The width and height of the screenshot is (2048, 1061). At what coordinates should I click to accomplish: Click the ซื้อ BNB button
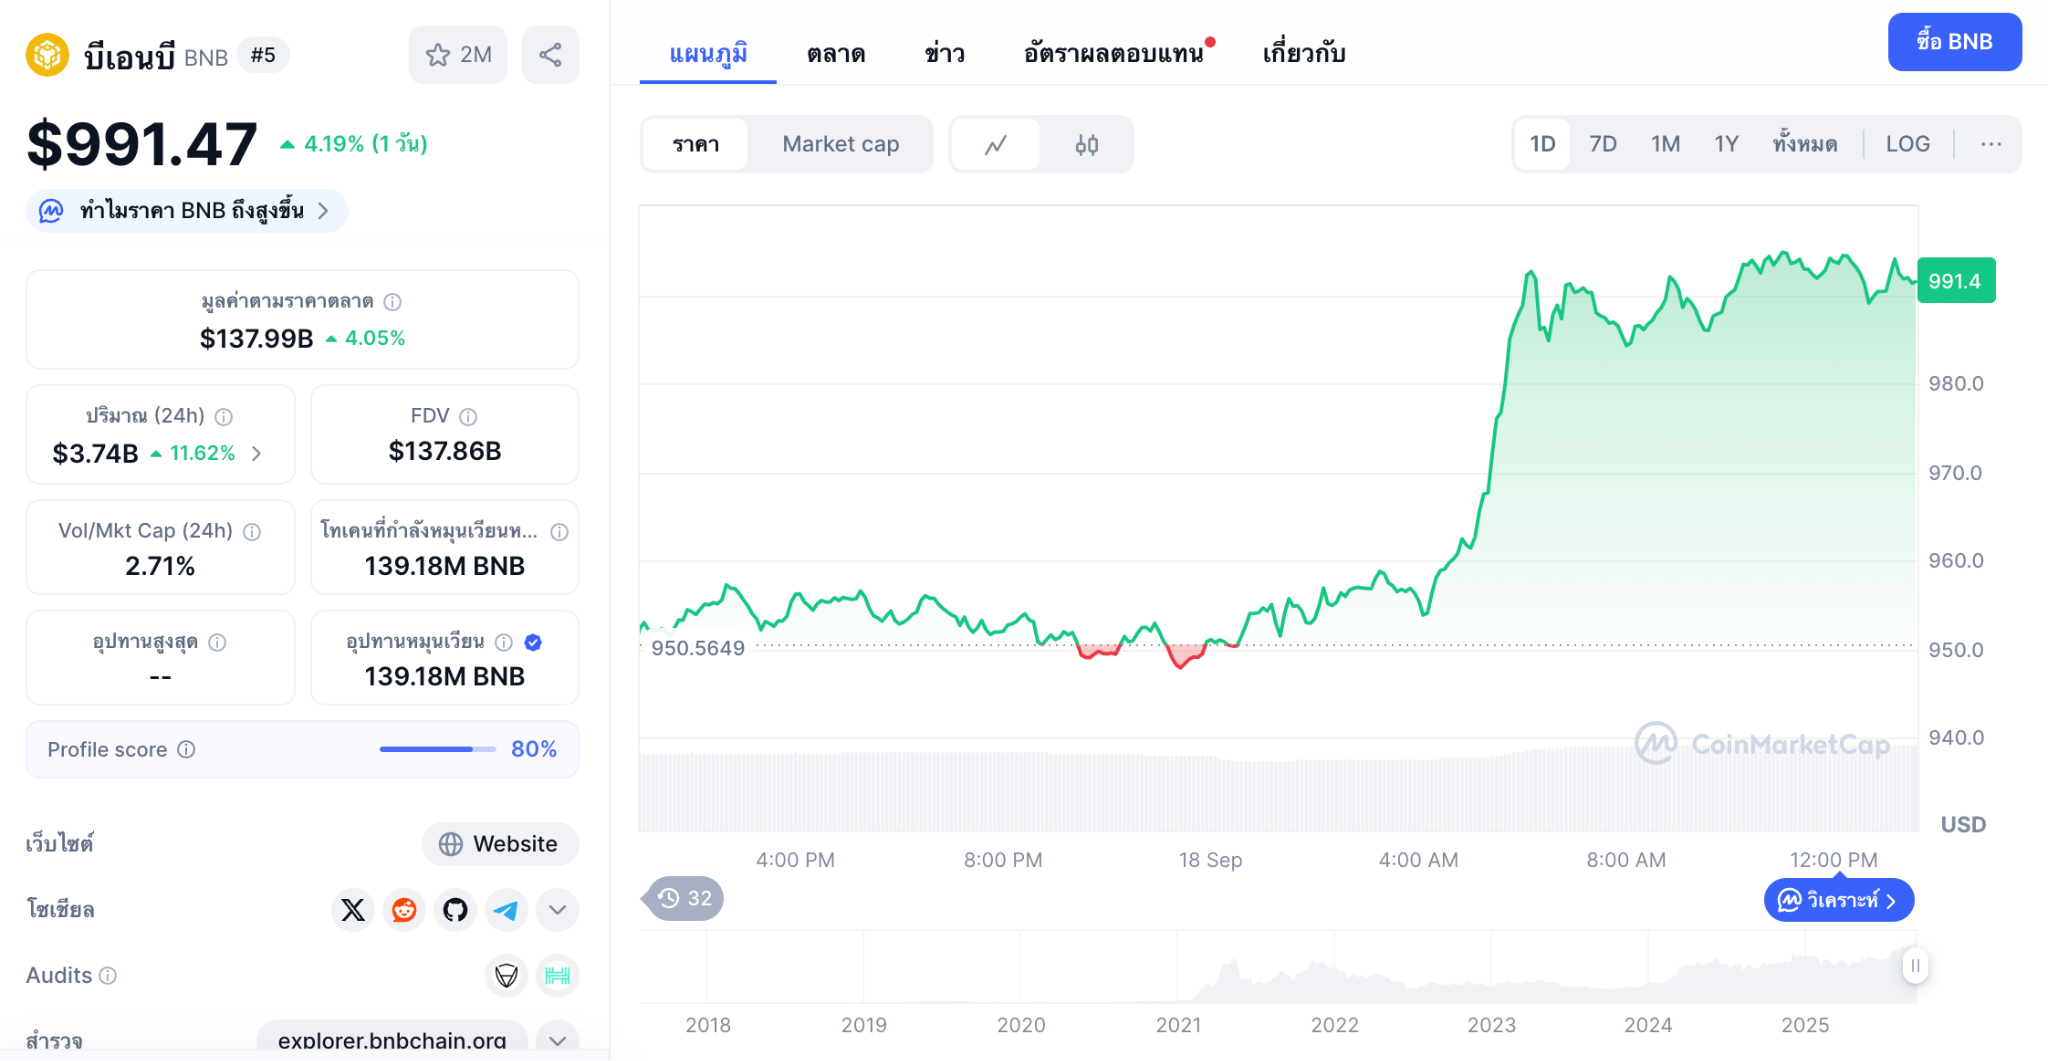coord(1954,42)
